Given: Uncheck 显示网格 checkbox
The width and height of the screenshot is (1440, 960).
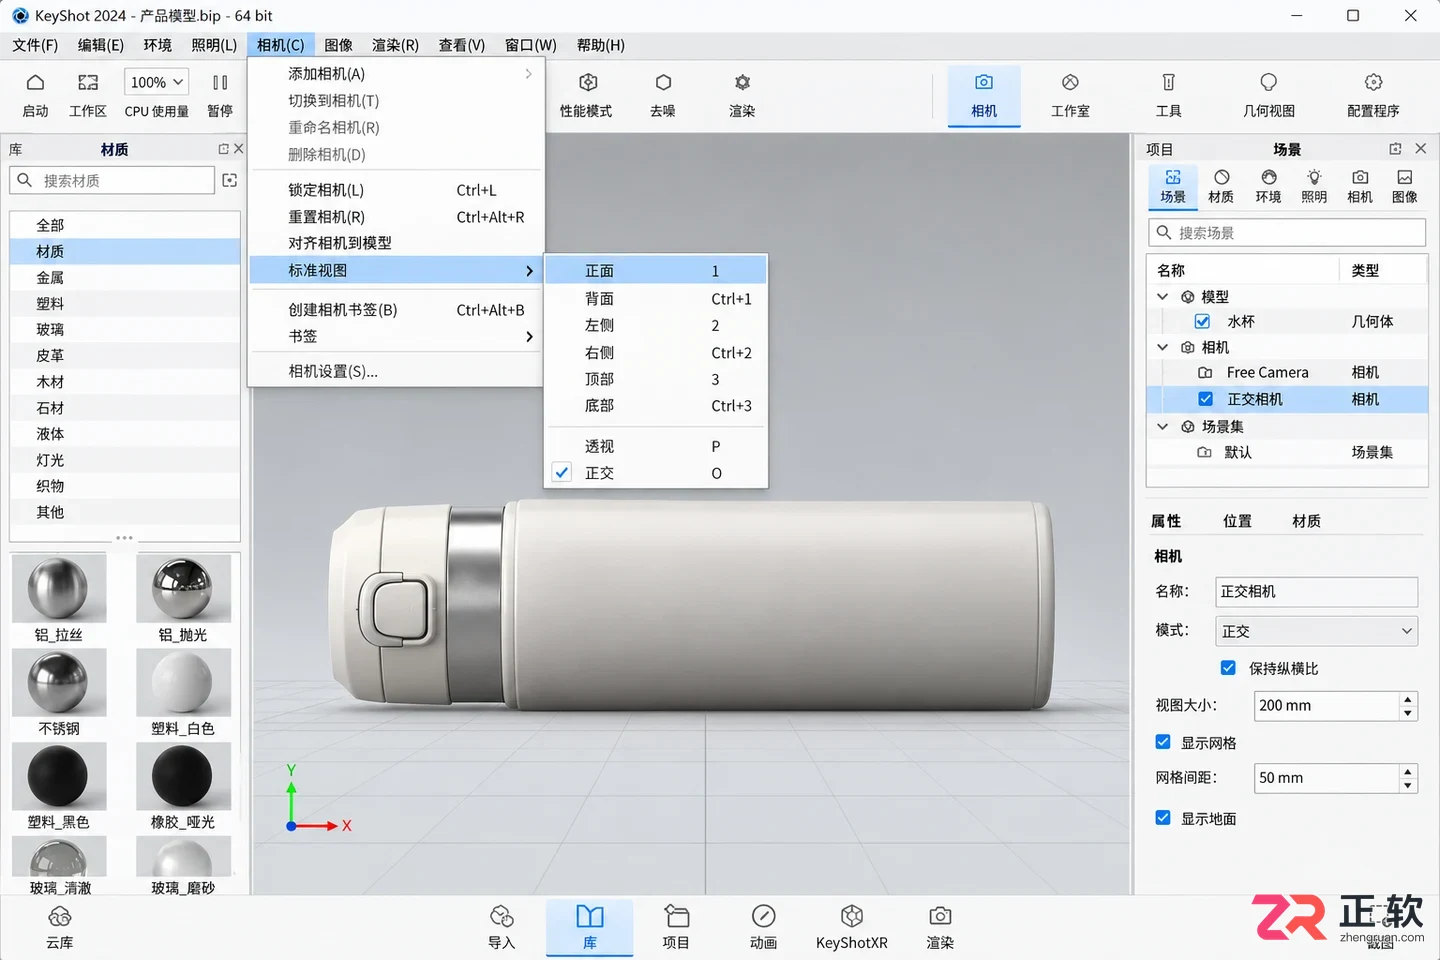Looking at the screenshot, I should pos(1163,742).
